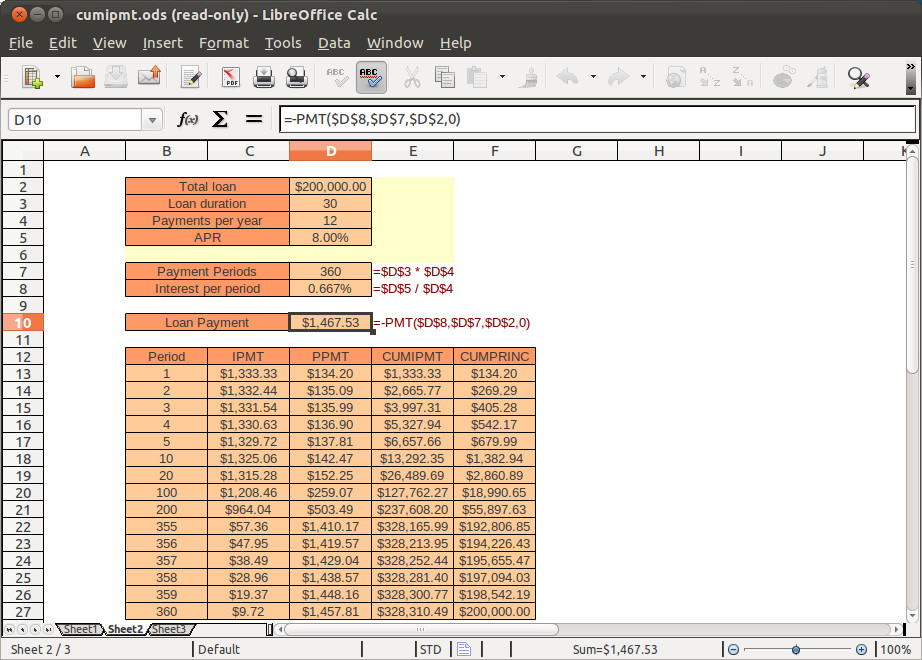The height and width of the screenshot is (660, 922).
Task: Click Find & Replace icon
Action: pos(858,77)
